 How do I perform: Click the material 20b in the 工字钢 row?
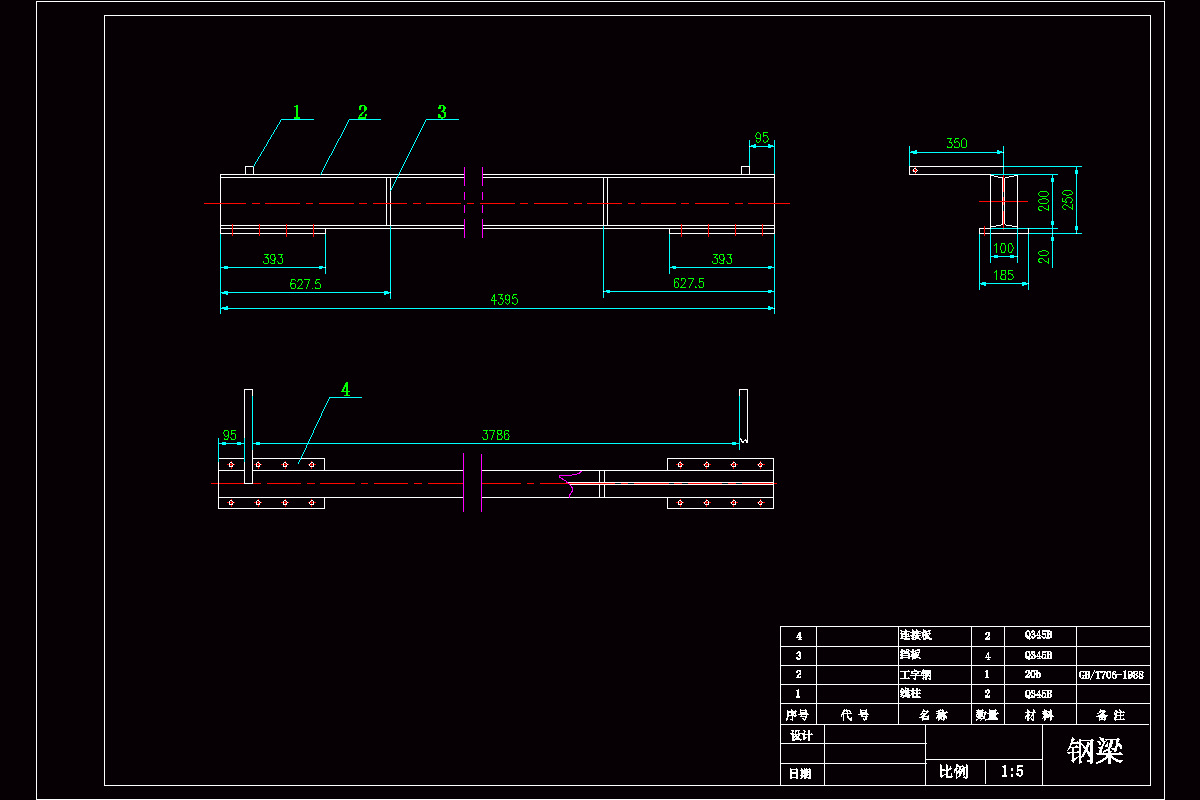tap(1033, 675)
